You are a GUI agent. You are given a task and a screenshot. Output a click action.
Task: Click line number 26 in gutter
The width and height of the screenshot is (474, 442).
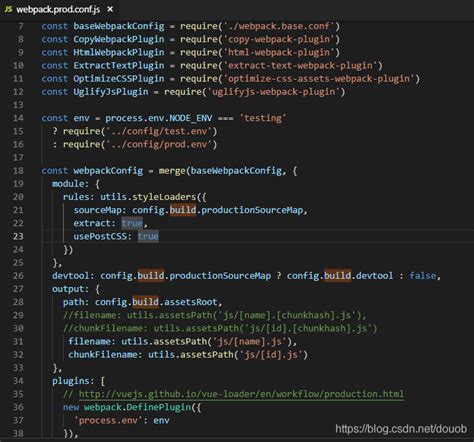tap(18, 276)
